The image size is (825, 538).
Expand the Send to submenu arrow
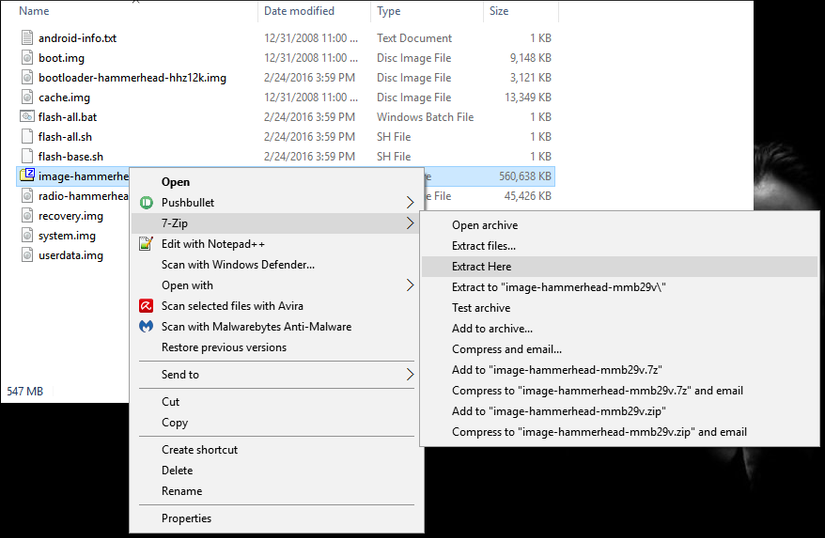pyautogui.click(x=410, y=375)
